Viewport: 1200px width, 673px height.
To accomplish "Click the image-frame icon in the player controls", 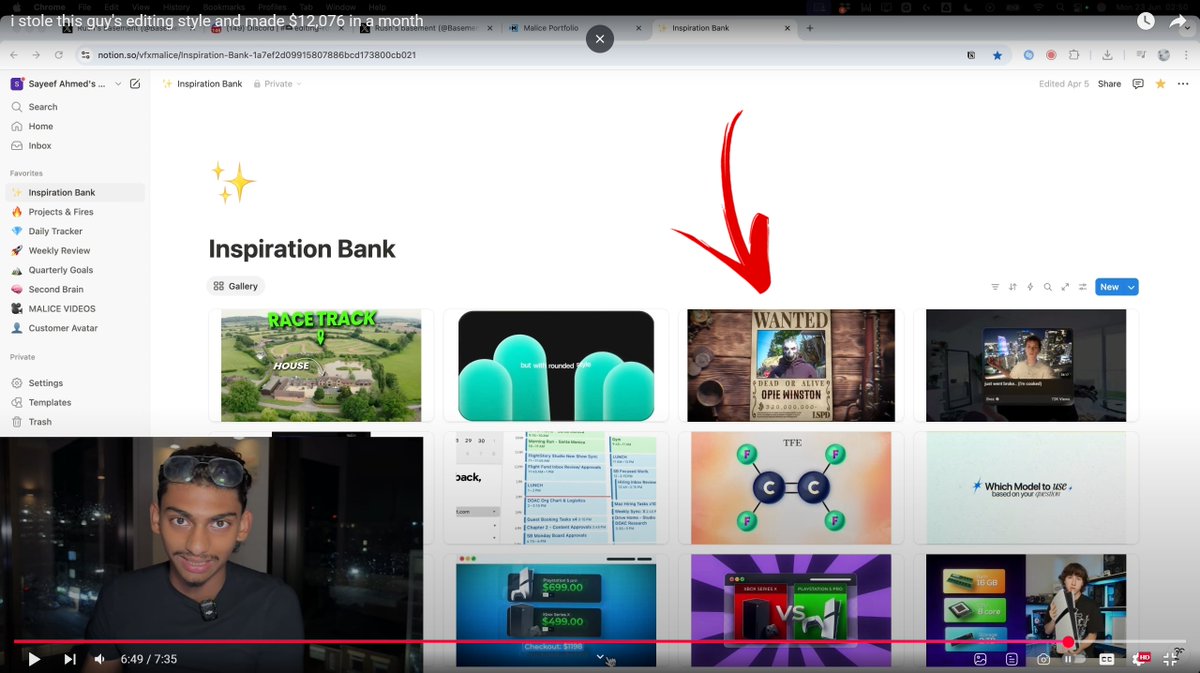I will [x=980, y=659].
